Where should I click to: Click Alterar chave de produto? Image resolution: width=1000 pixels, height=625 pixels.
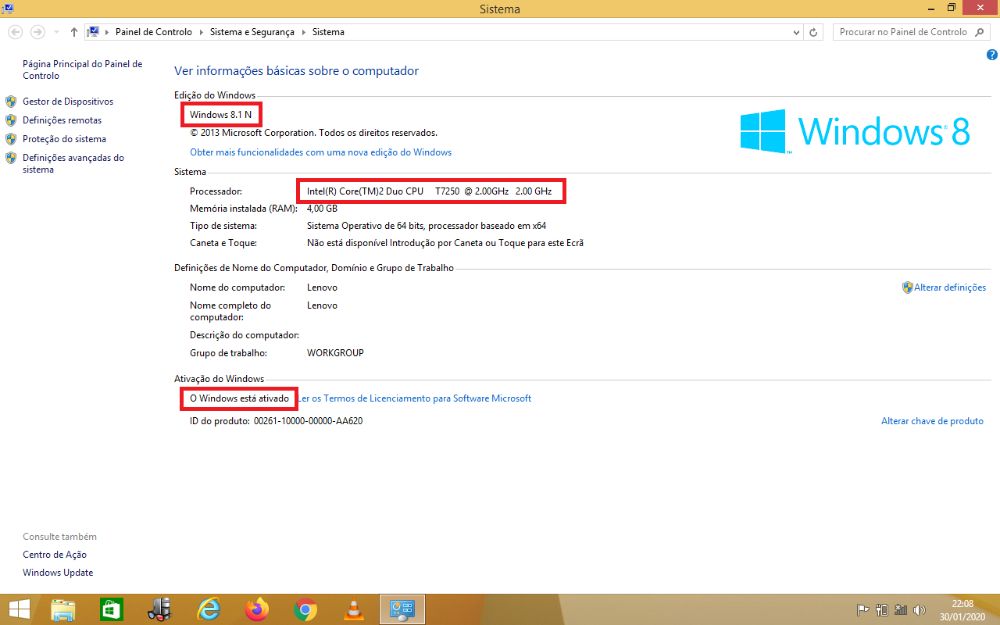[x=932, y=421]
